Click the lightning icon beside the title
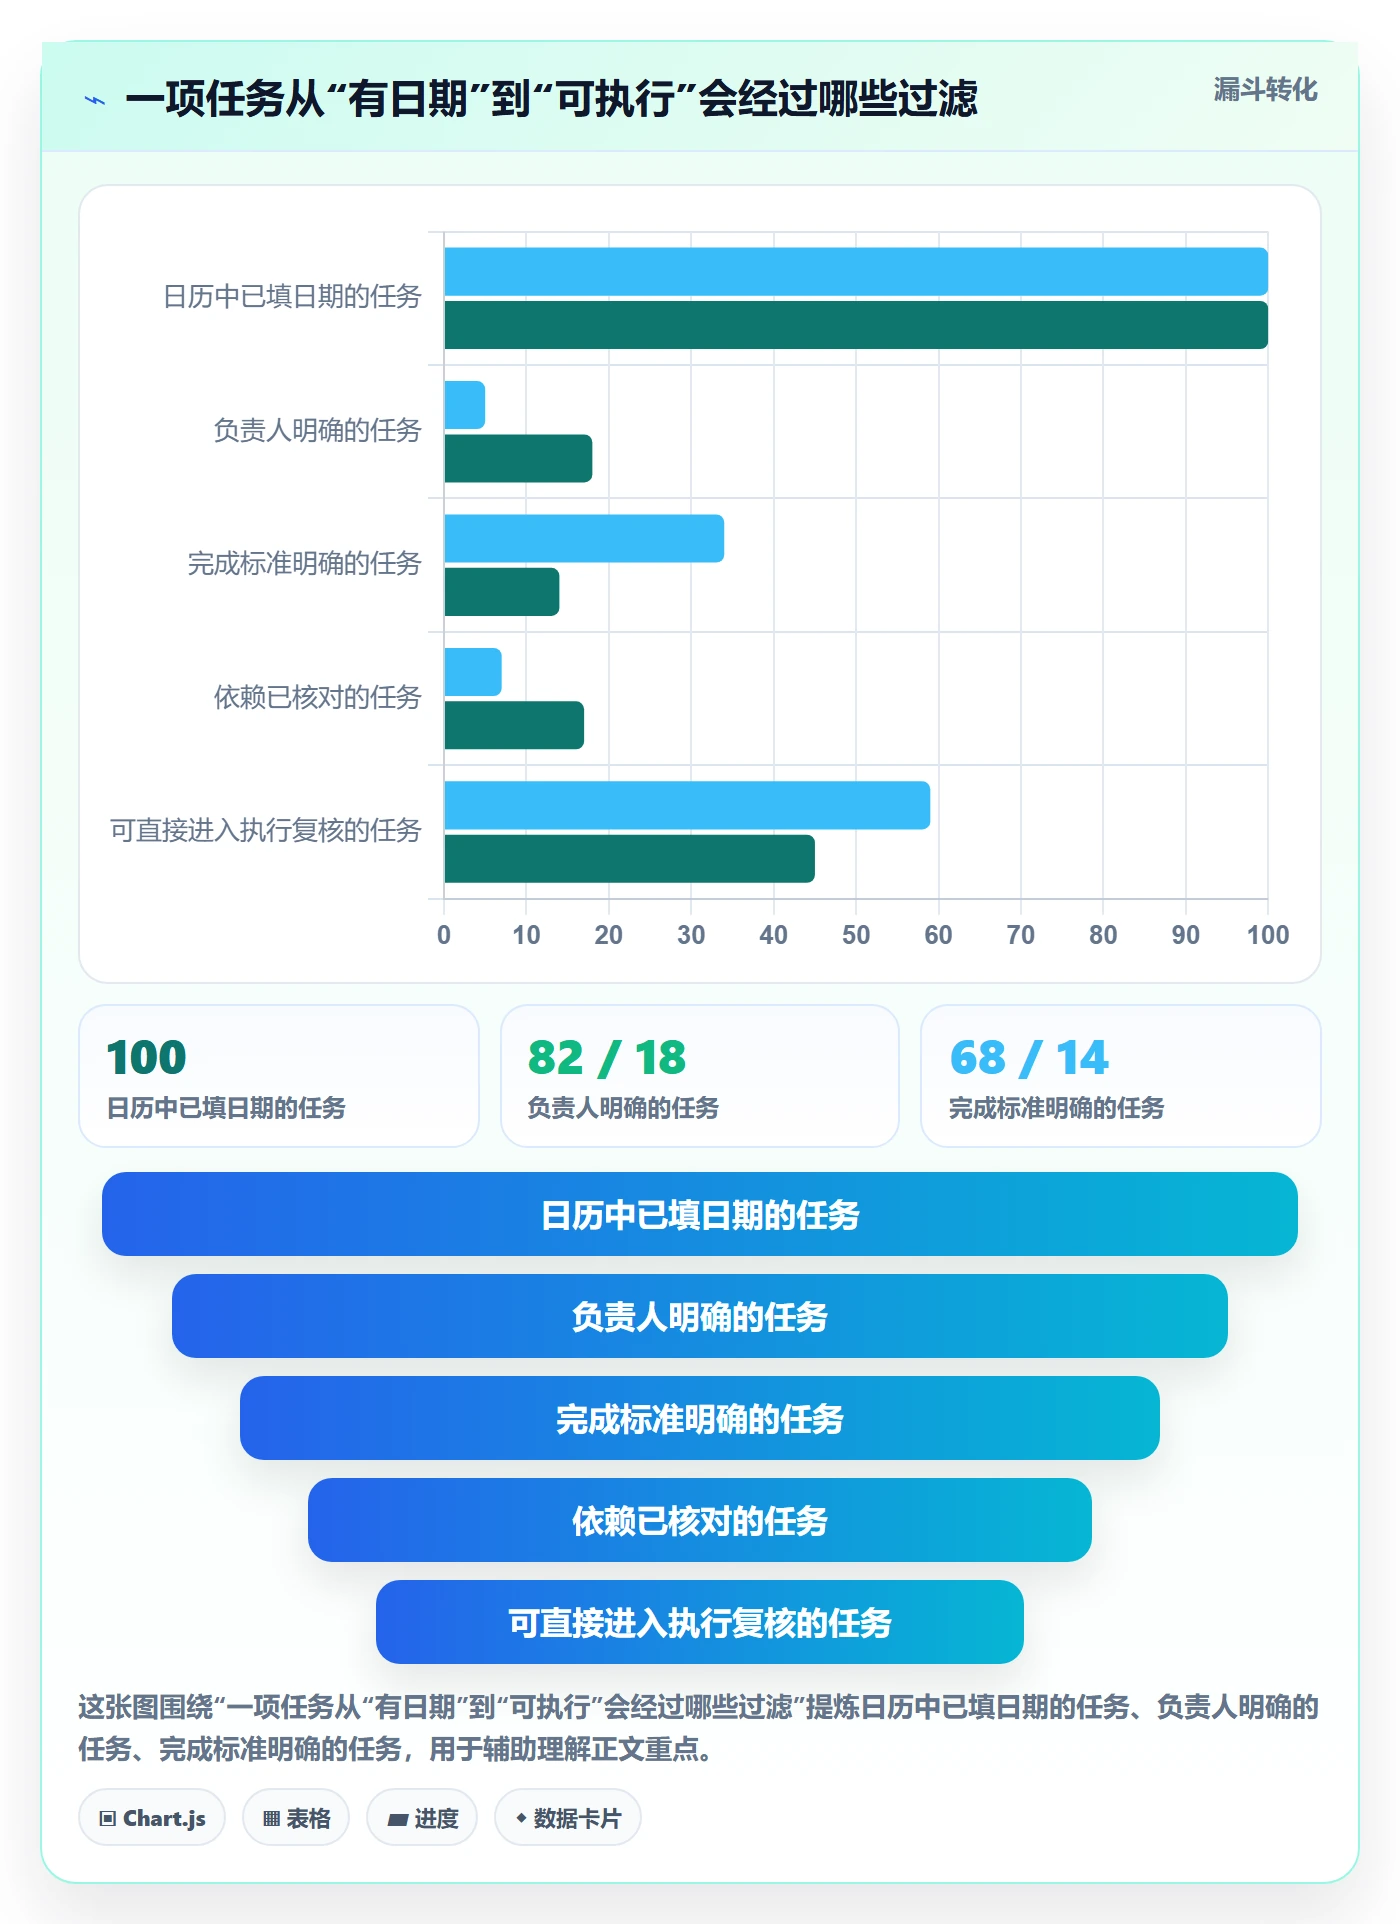The image size is (1400, 1924). (95, 100)
